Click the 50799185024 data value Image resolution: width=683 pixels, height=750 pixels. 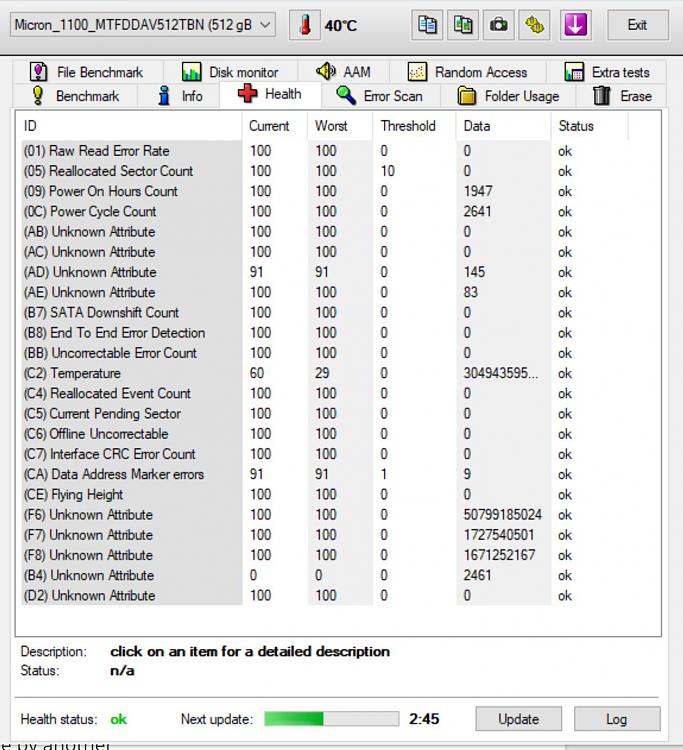click(x=502, y=515)
